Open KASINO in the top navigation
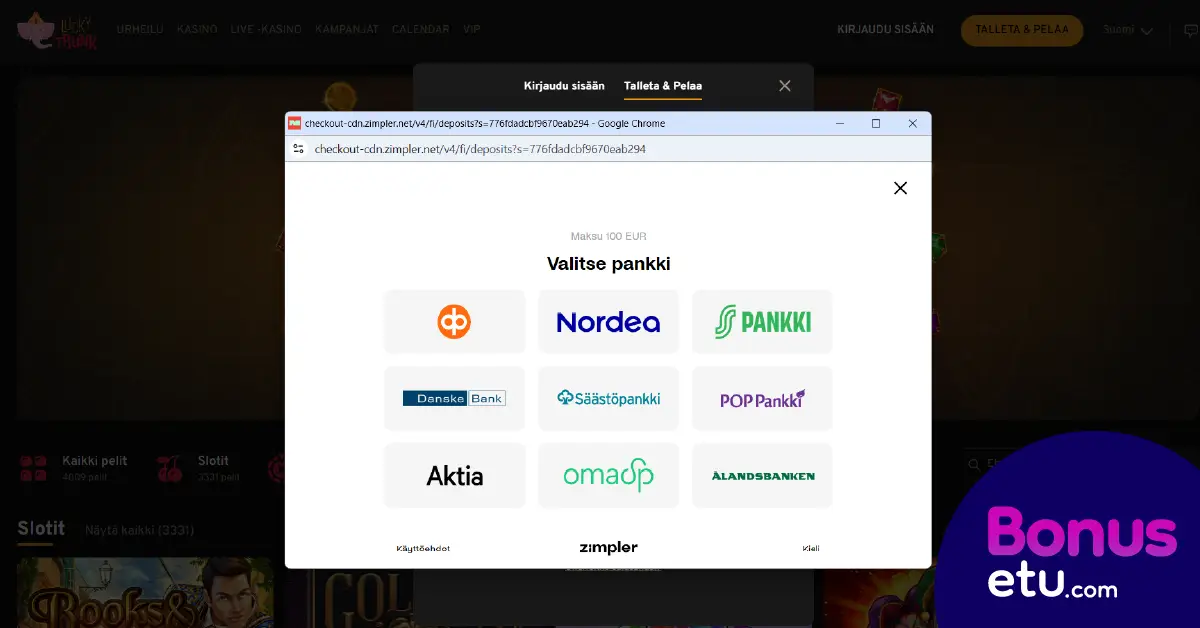 [x=197, y=30]
